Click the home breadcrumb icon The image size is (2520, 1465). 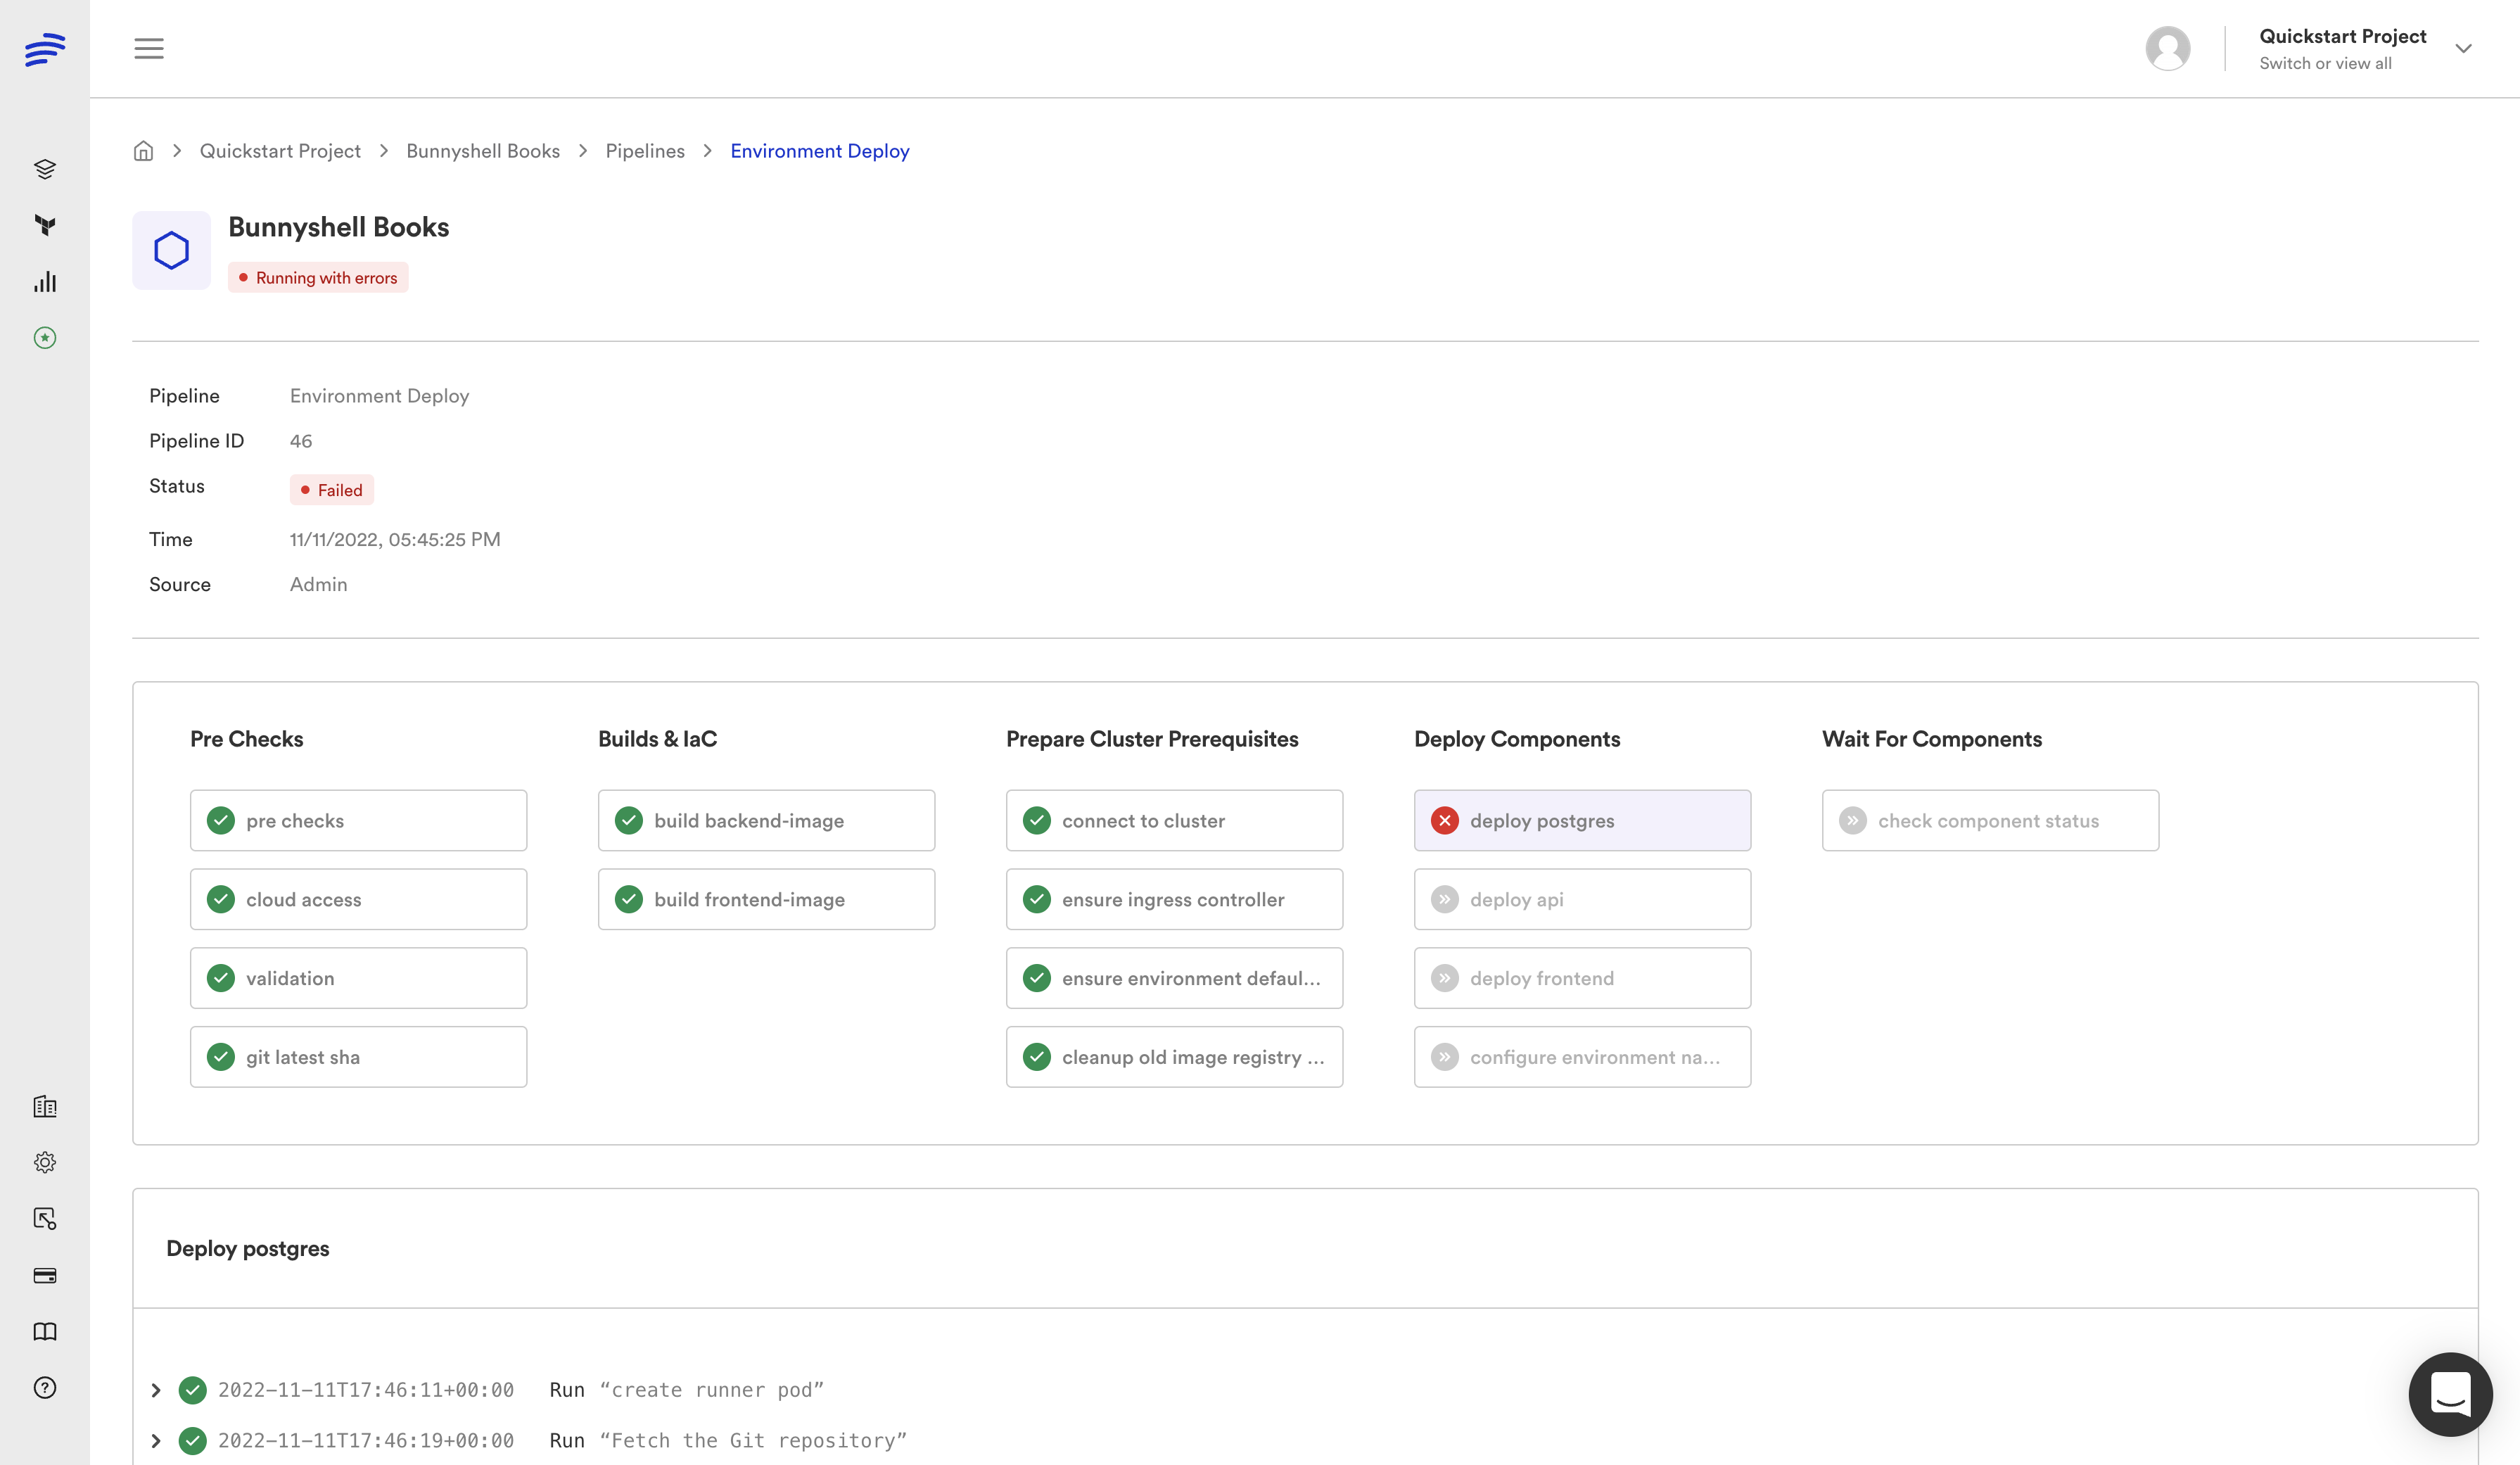click(143, 151)
